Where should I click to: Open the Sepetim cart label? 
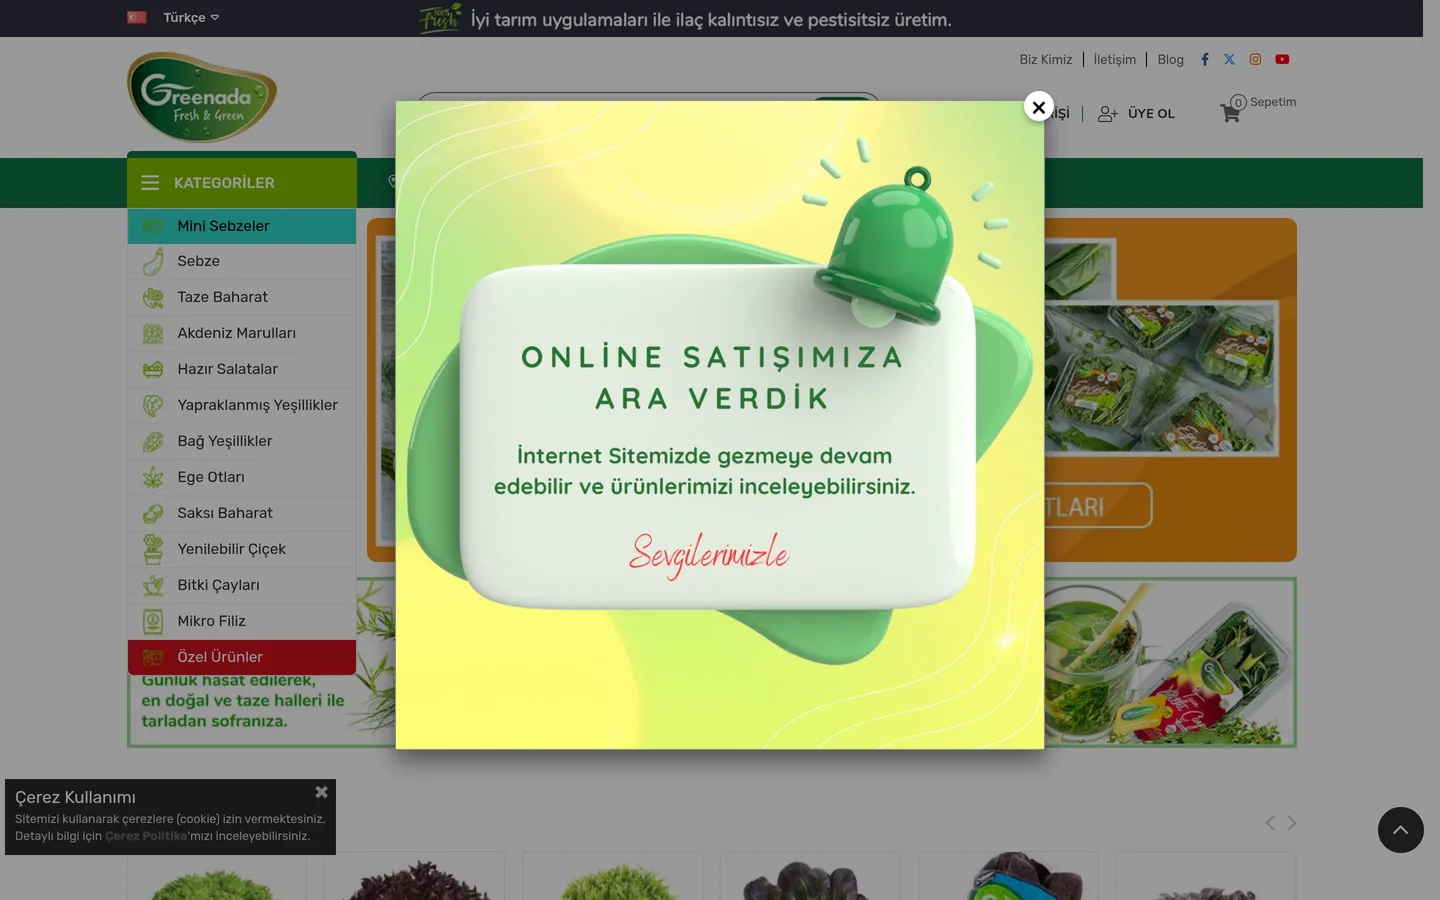pyautogui.click(x=1273, y=102)
